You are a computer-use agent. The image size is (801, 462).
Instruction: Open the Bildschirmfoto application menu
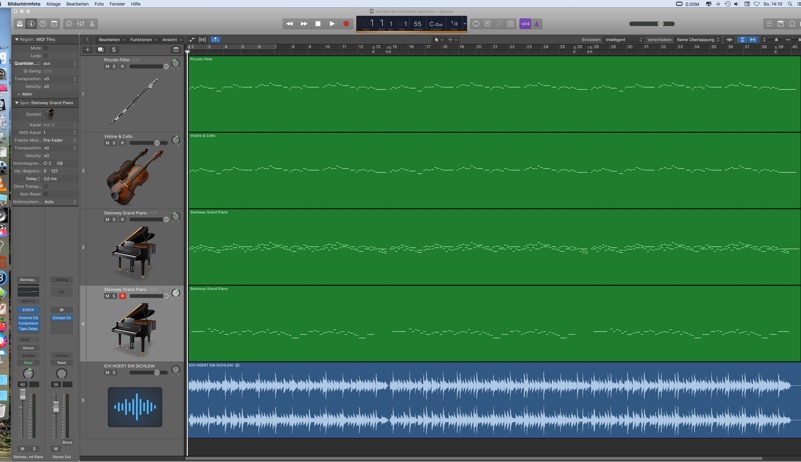[x=23, y=4]
